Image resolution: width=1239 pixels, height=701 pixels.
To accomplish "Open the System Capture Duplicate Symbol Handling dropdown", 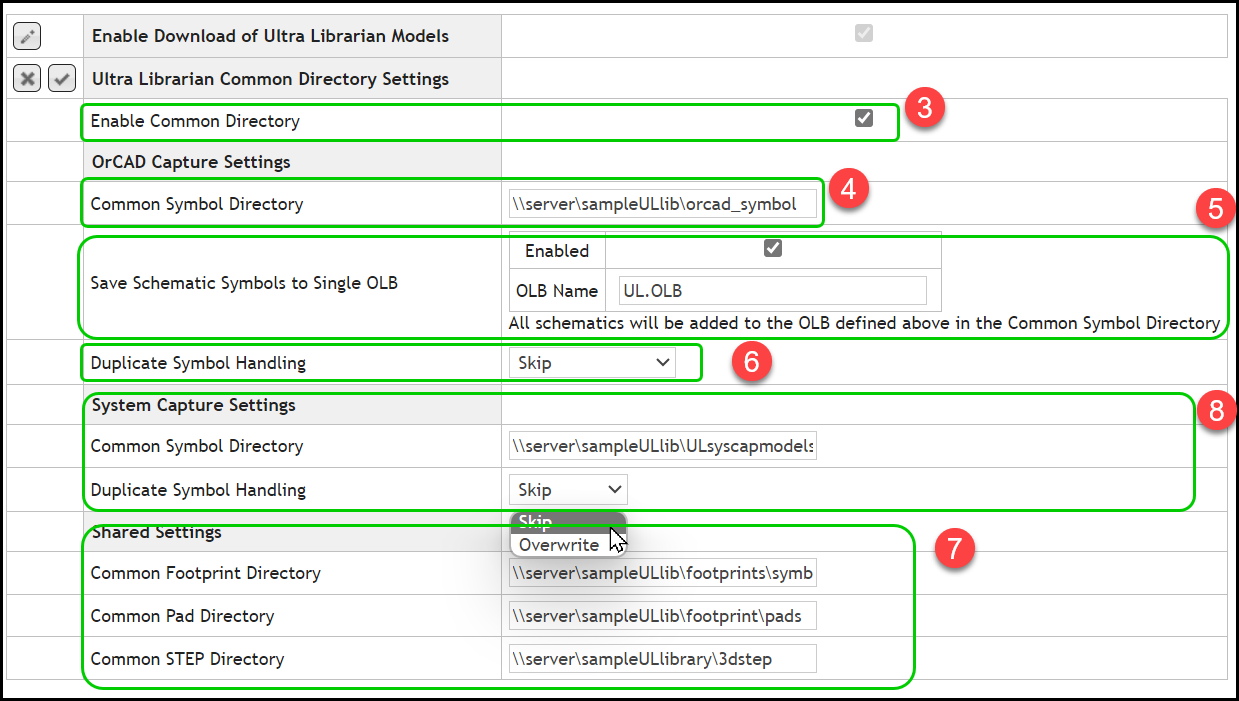I will click(568, 489).
